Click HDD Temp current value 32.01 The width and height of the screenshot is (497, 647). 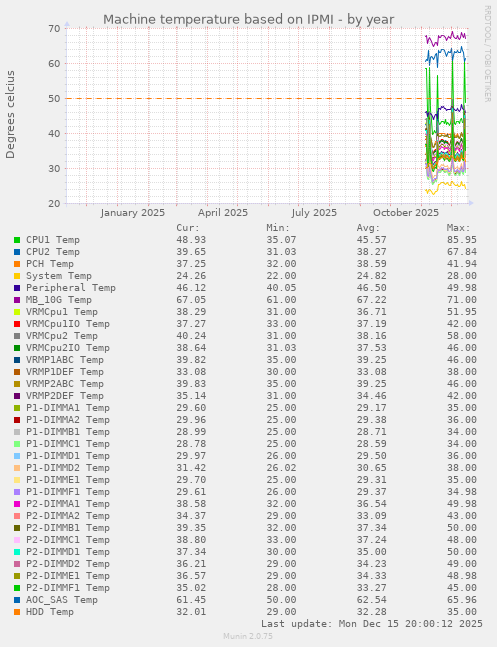coord(191,612)
